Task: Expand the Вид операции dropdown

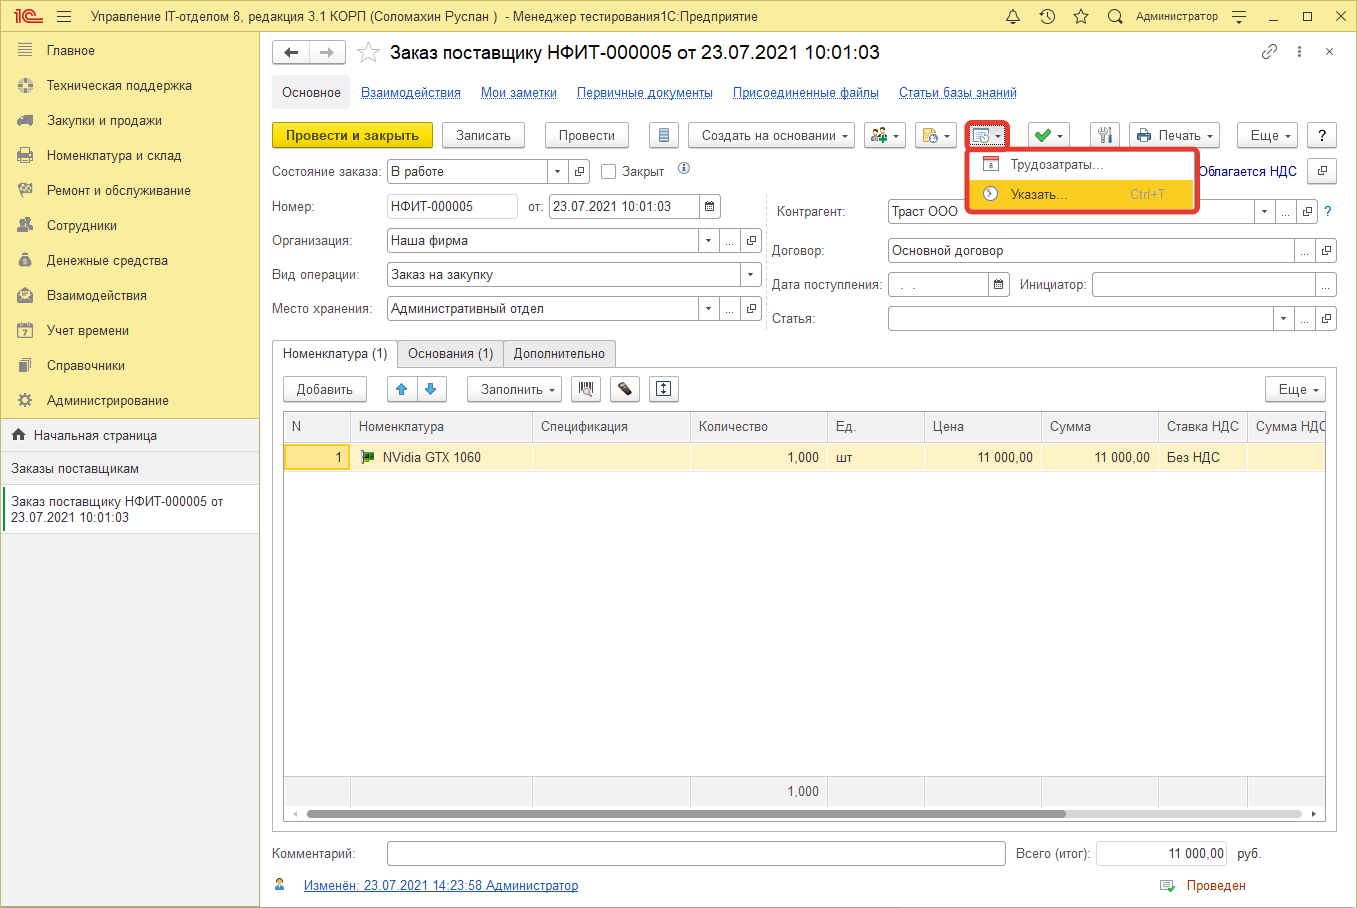Action: pyautogui.click(x=750, y=275)
